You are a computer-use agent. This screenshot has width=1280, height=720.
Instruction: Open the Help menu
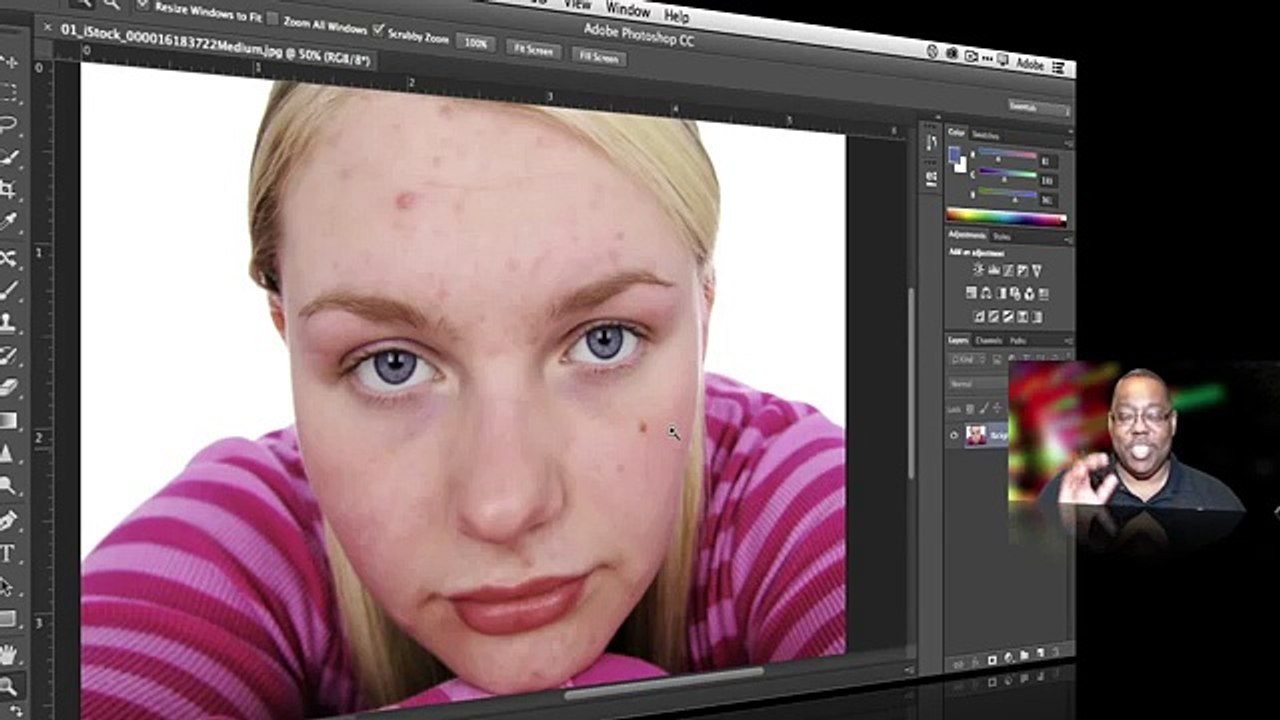677,16
